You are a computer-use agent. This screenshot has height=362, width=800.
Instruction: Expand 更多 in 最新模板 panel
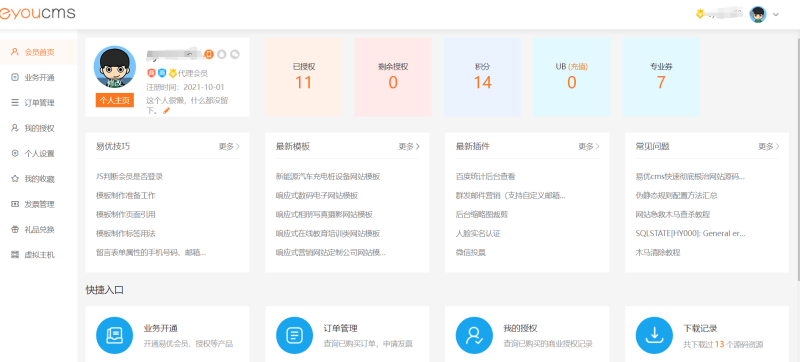coord(409,146)
